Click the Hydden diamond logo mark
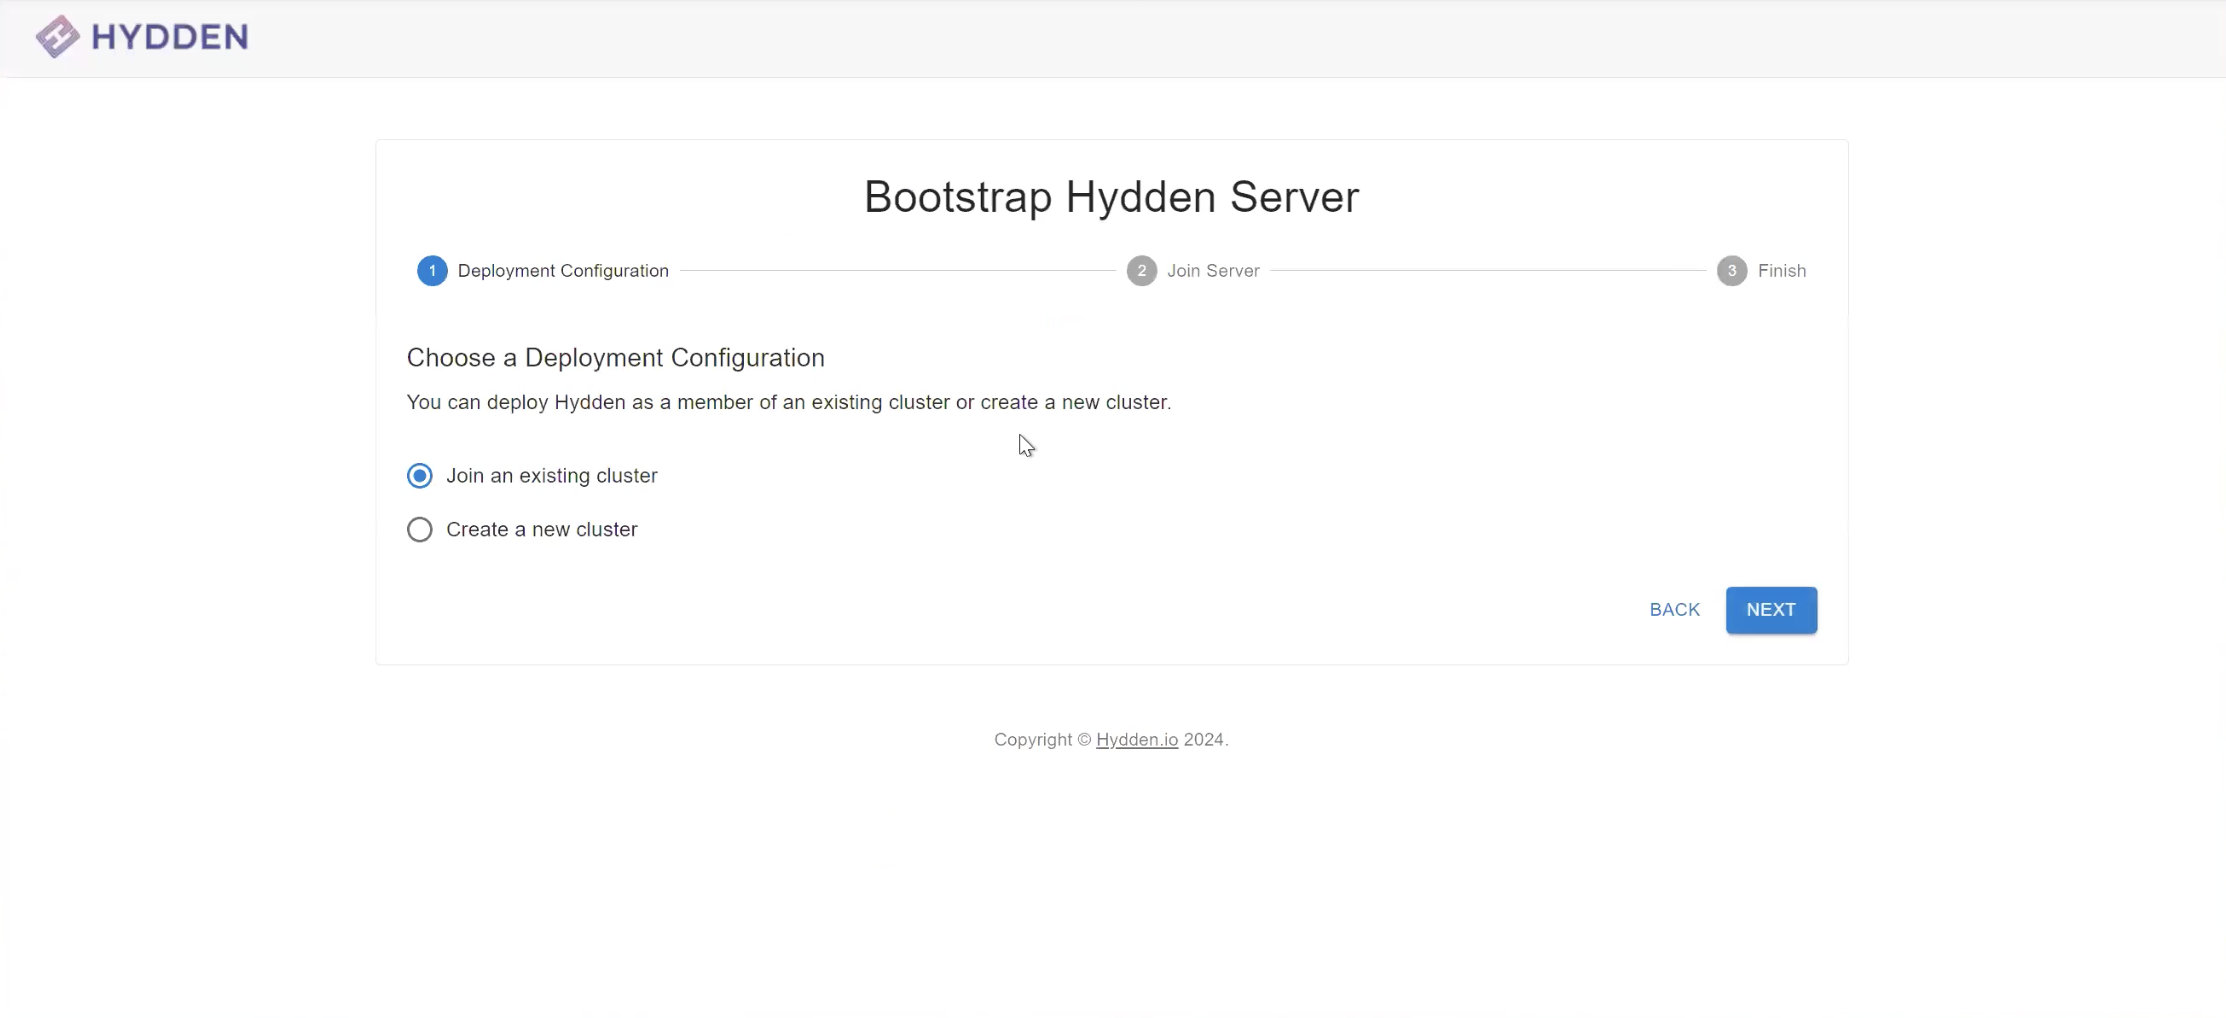 click(x=58, y=36)
